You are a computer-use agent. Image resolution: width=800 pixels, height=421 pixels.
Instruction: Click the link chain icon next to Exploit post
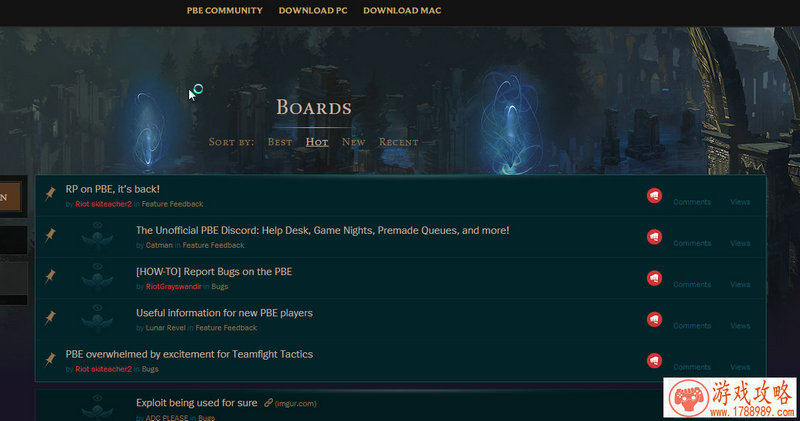tap(268, 403)
